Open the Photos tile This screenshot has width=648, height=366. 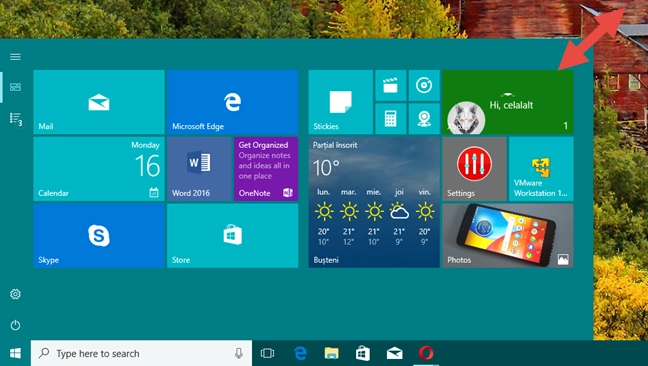click(508, 236)
